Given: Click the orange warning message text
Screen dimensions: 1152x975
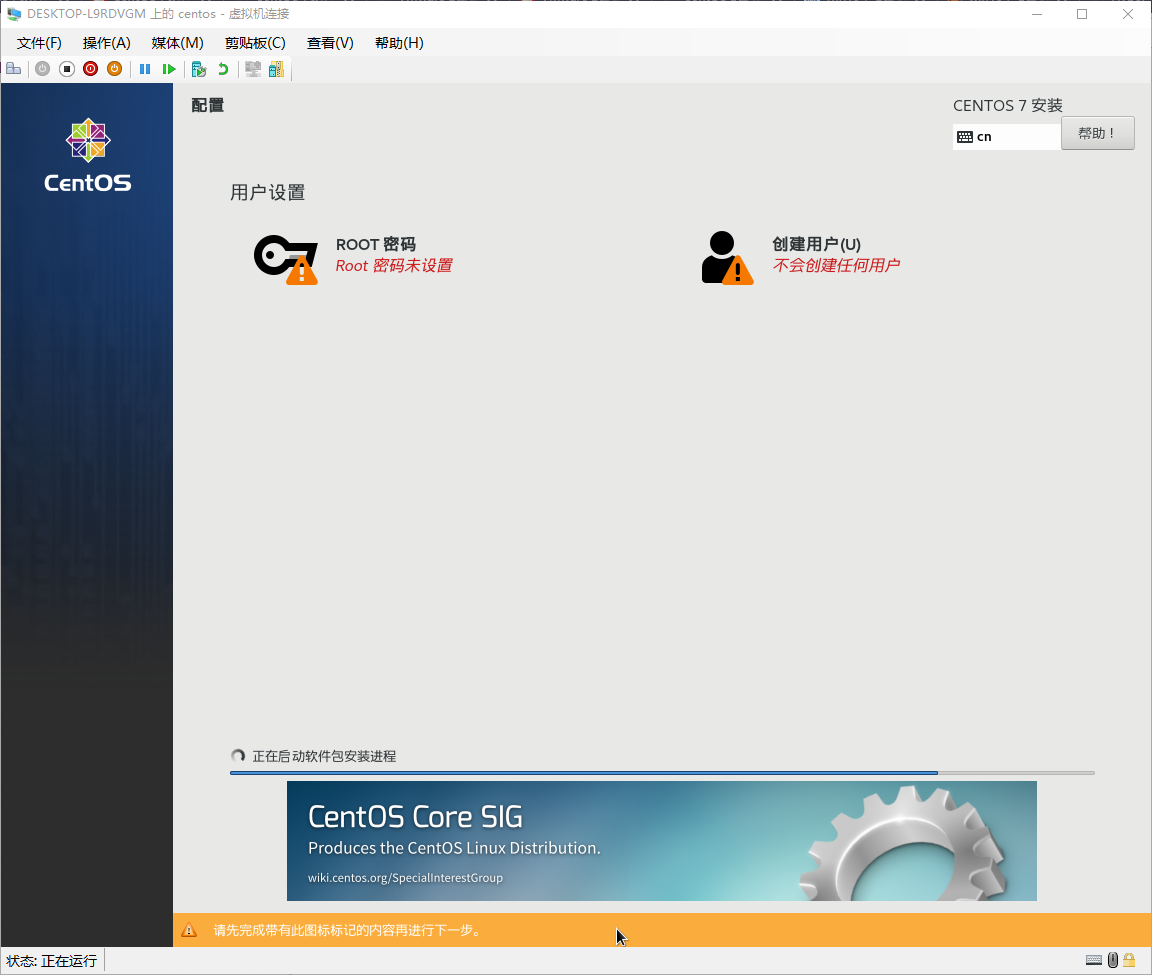Looking at the screenshot, I should coord(348,930).
